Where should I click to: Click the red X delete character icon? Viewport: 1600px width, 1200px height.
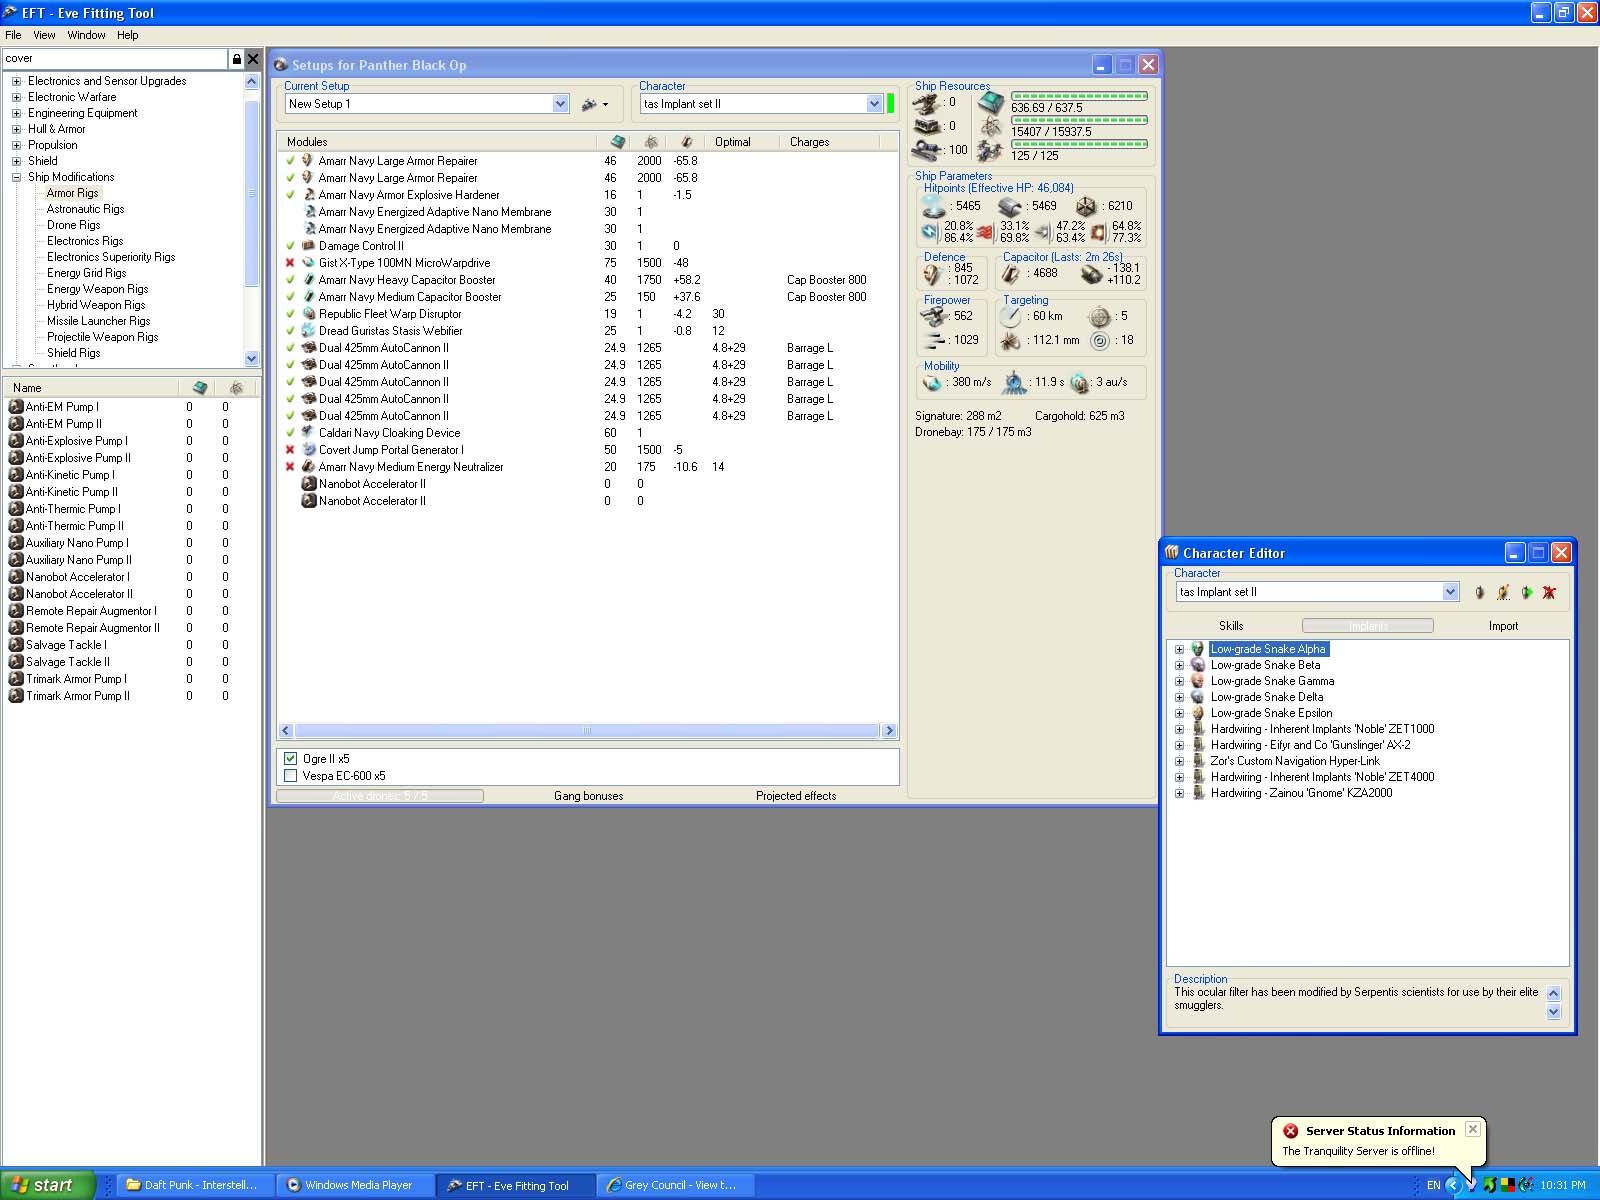1549,593
